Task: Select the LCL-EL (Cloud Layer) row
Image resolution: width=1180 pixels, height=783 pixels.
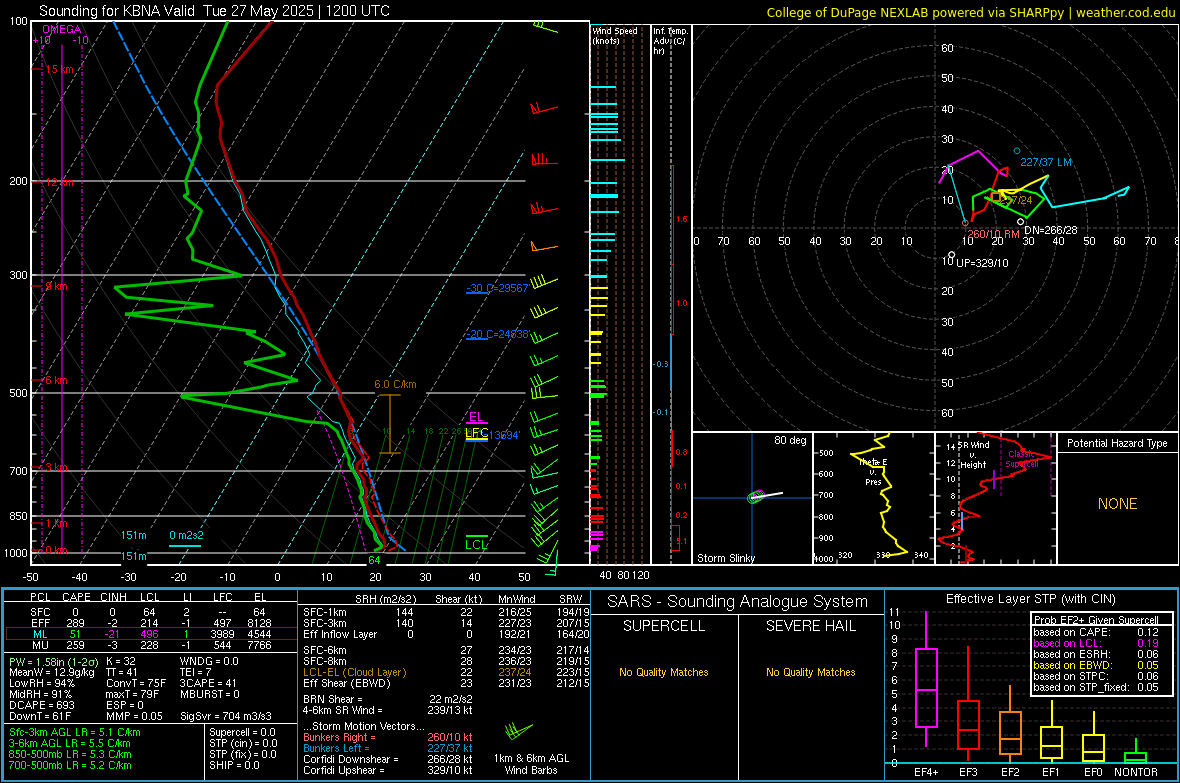Action: click(446, 672)
